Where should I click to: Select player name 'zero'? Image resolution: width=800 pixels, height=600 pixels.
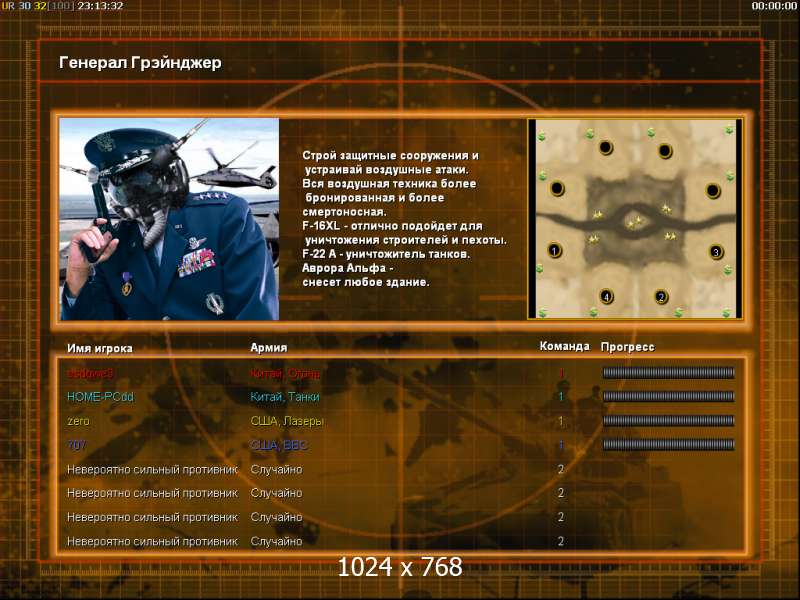point(79,421)
